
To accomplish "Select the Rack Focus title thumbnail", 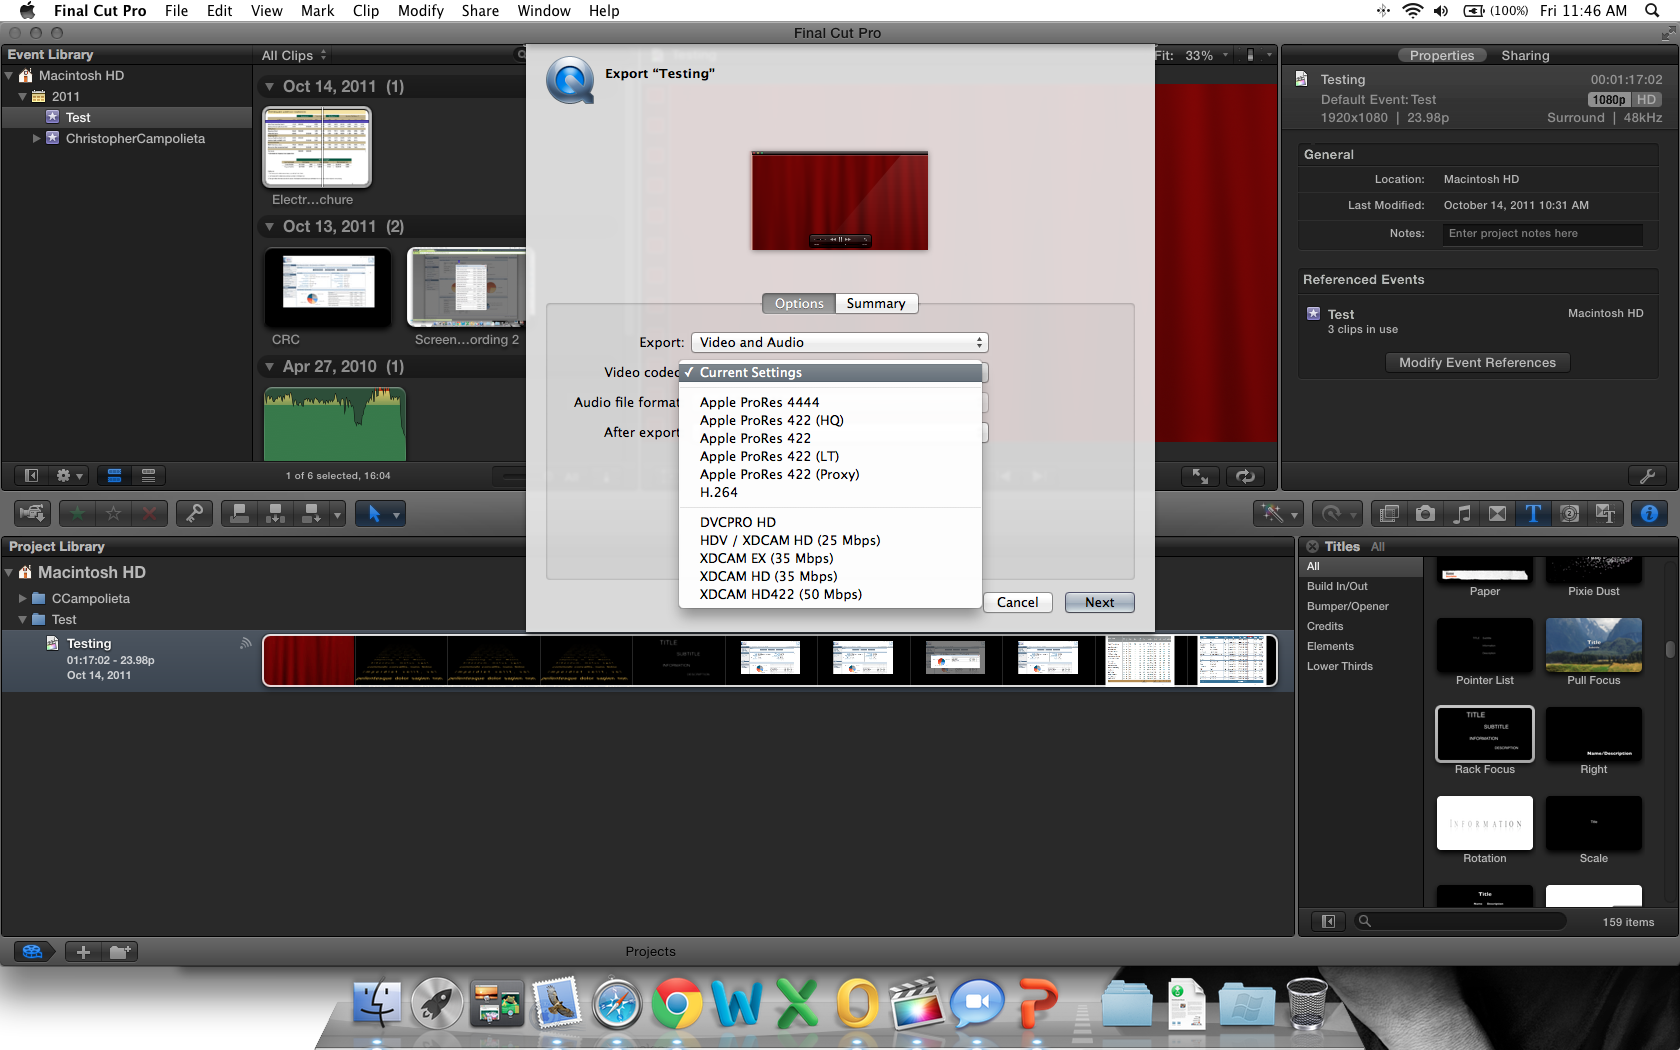I will [1485, 735].
